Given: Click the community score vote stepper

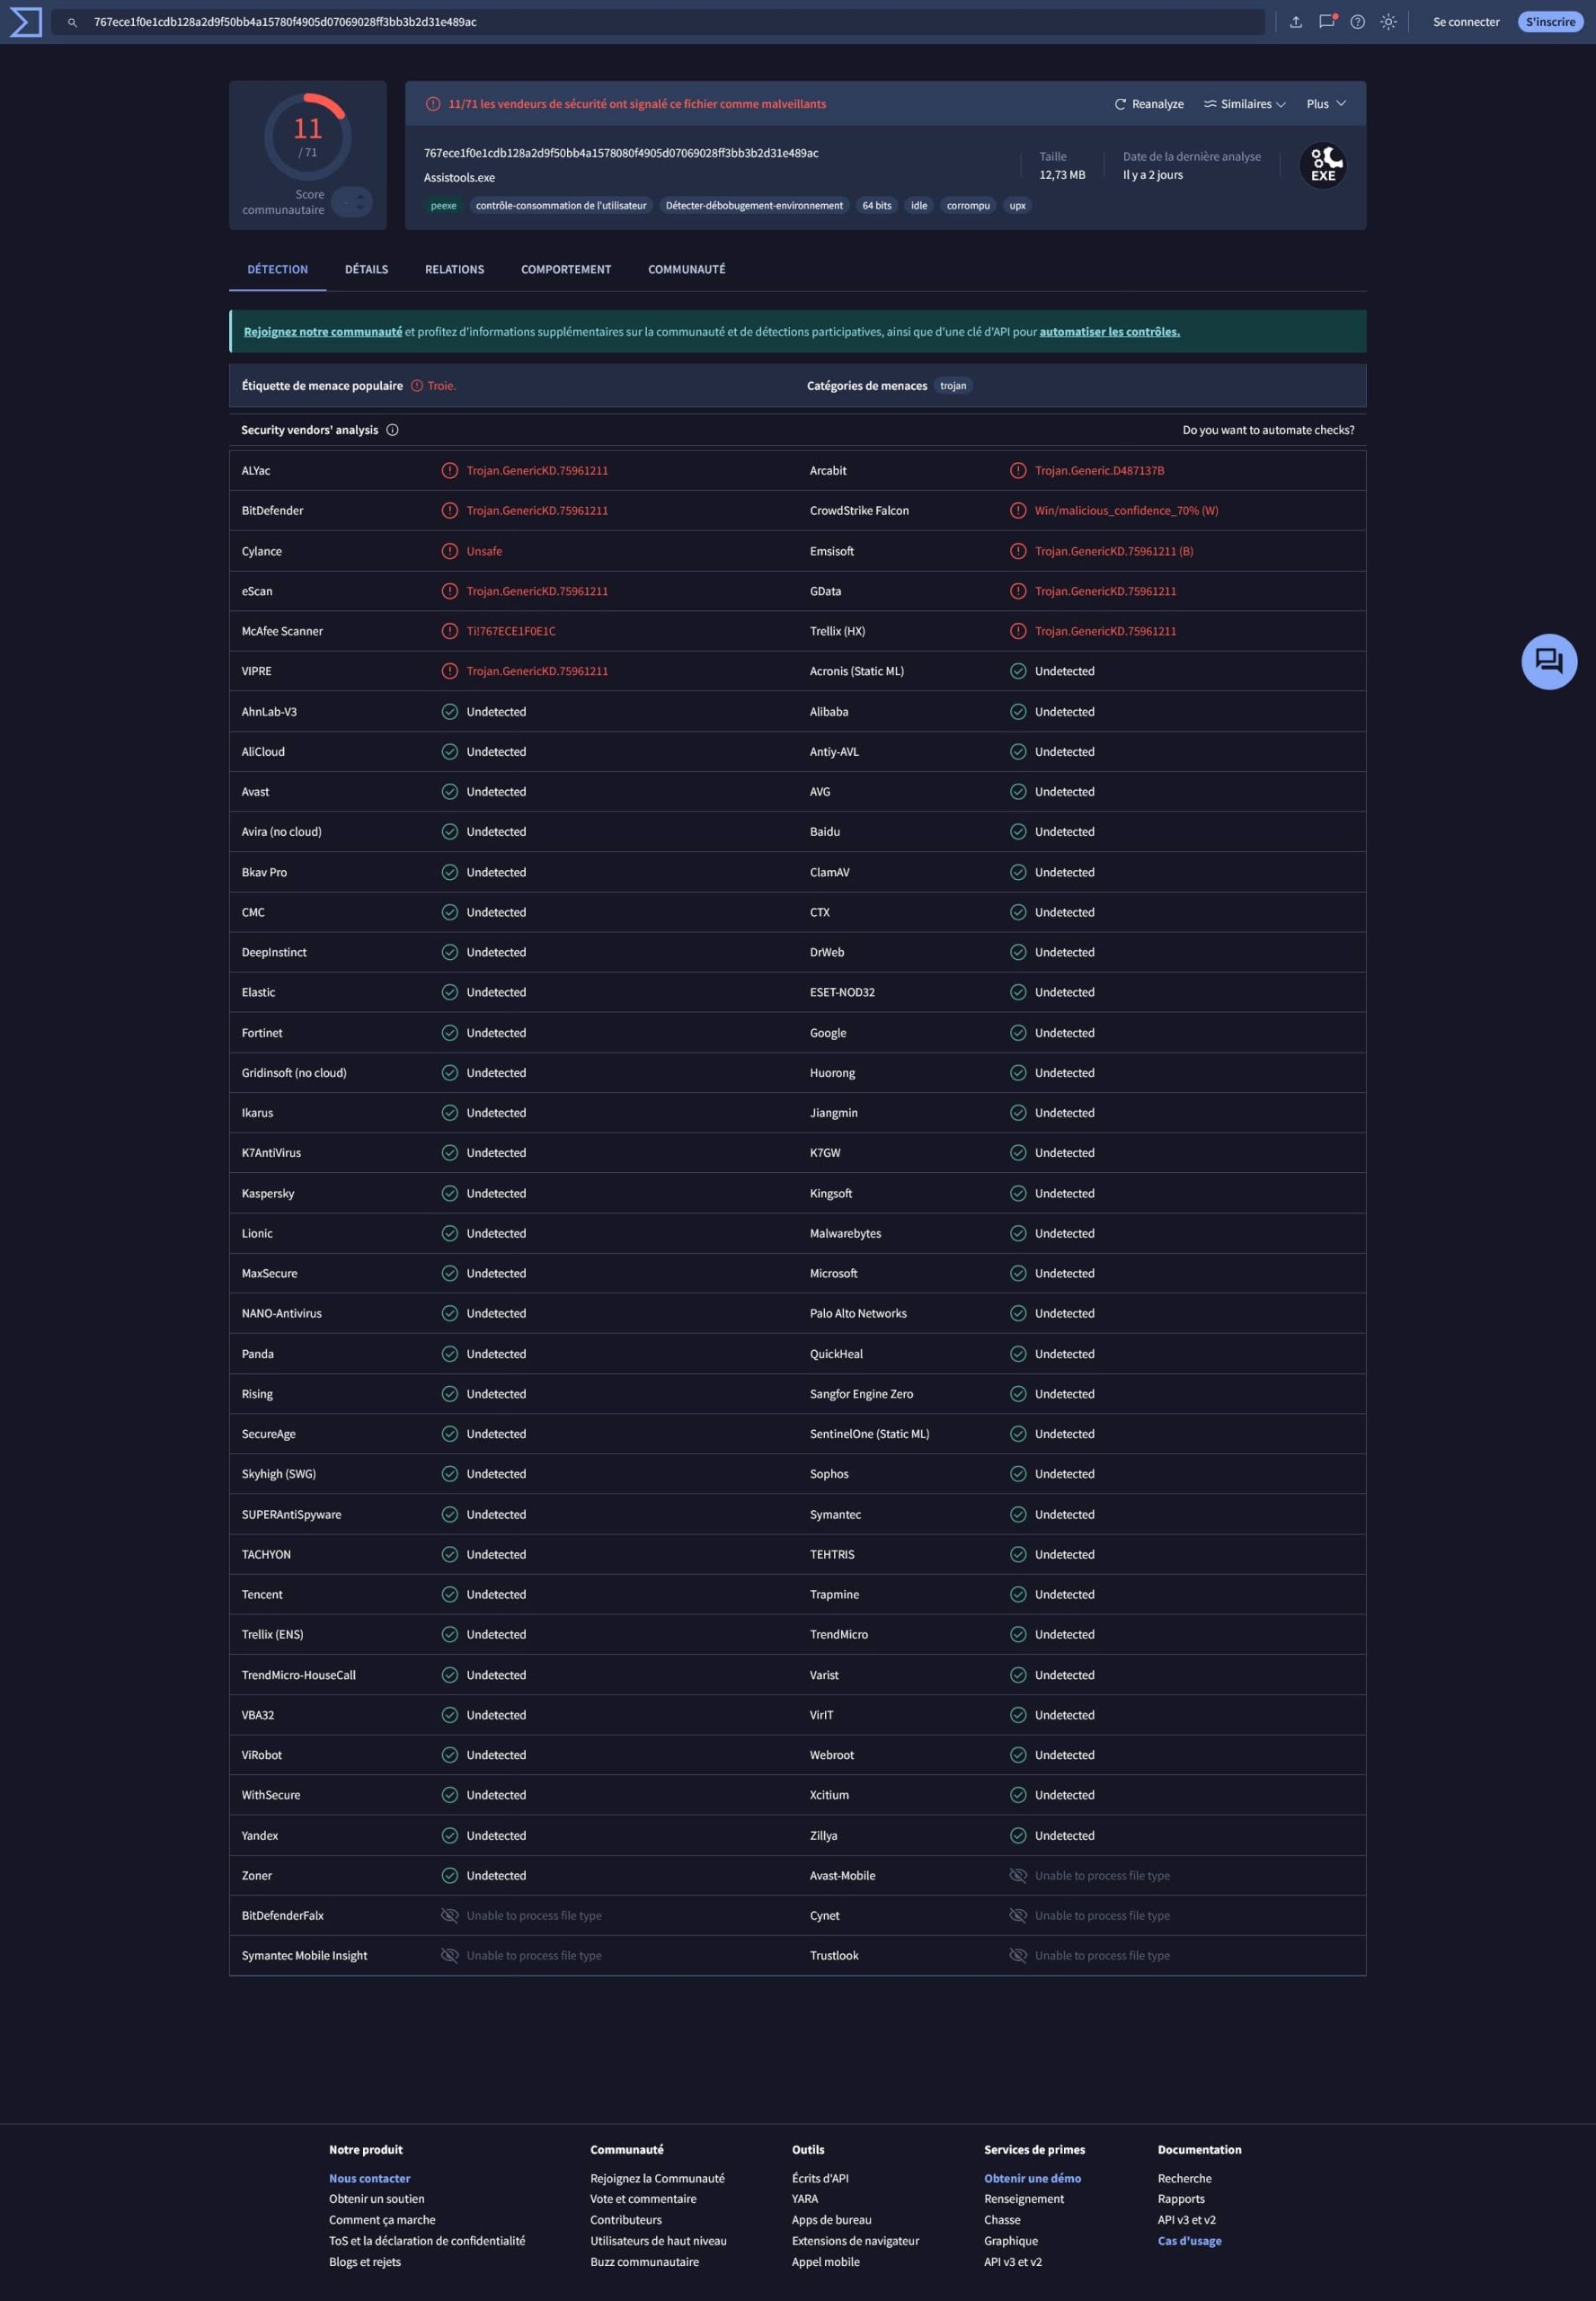Looking at the screenshot, I should coord(352,202).
